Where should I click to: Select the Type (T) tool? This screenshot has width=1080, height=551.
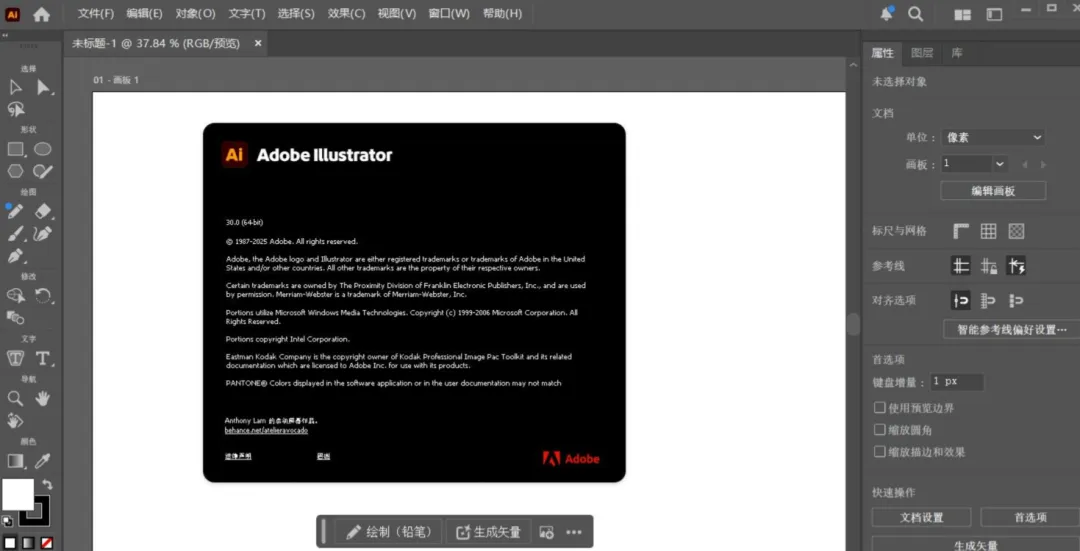click(43, 358)
